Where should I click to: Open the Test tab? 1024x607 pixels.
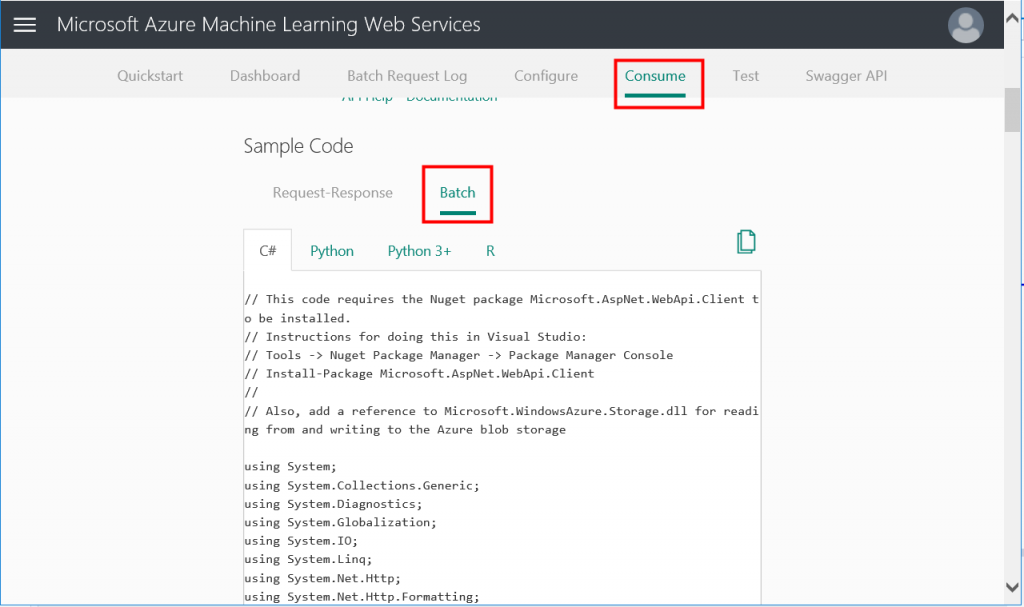[x=745, y=76]
